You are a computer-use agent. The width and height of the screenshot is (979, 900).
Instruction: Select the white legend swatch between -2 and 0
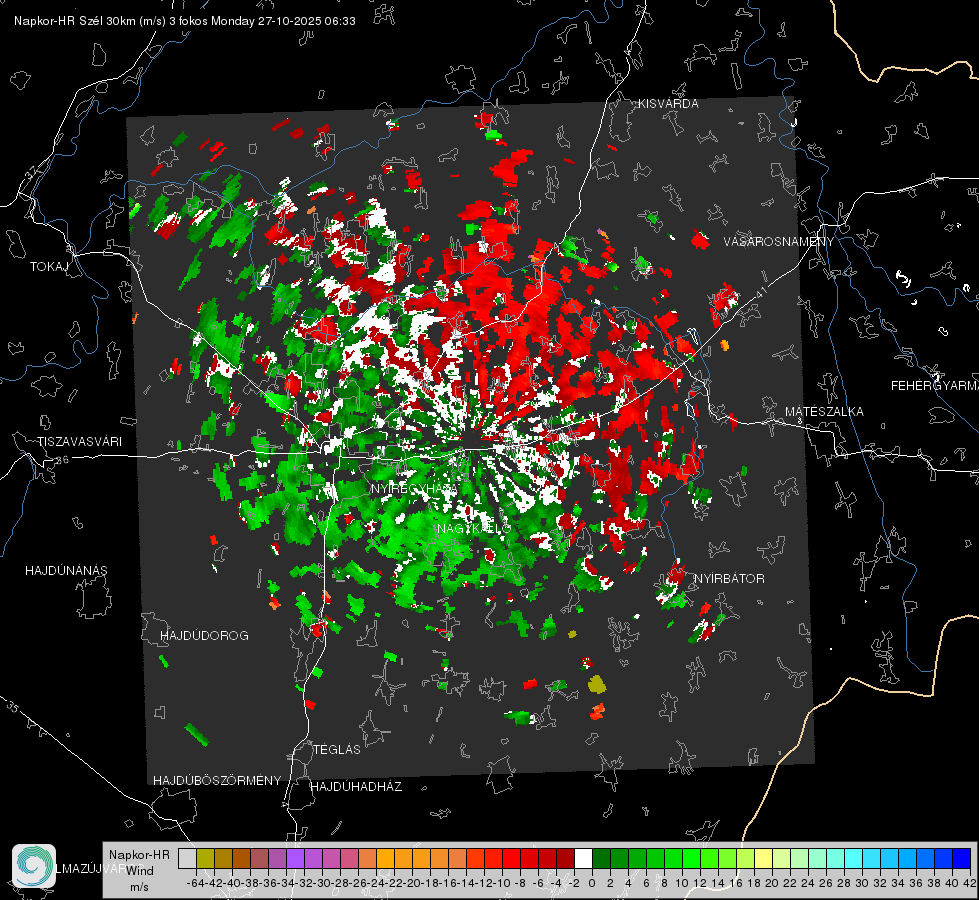click(583, 859)
